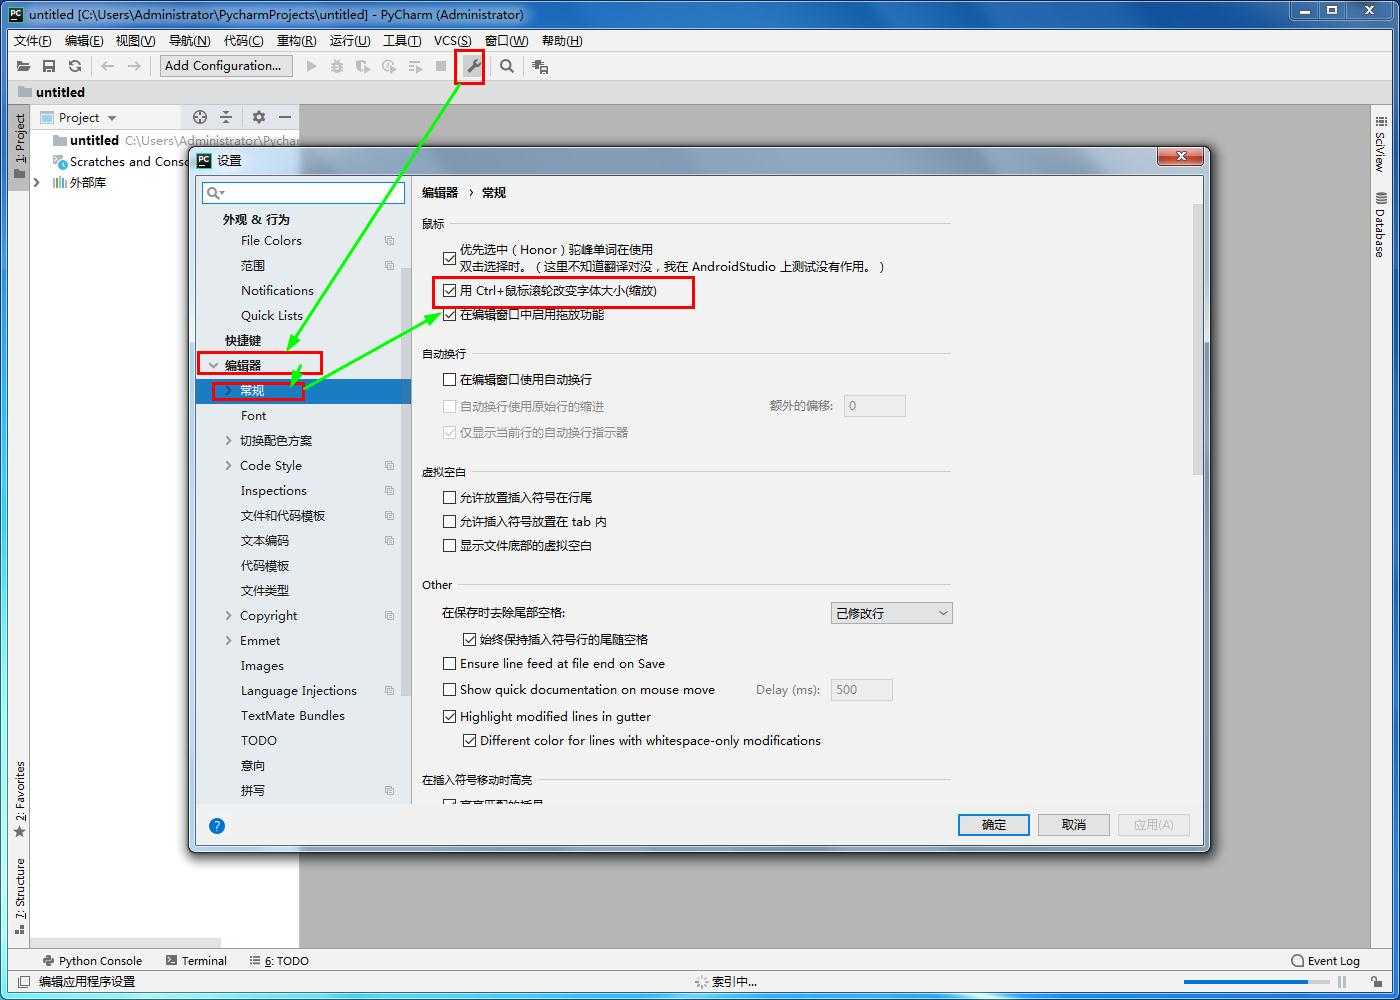Viewport: 1400px width, 1000px height.
Task: Open the 帮助(H) menu
Action: coord(561,41)
